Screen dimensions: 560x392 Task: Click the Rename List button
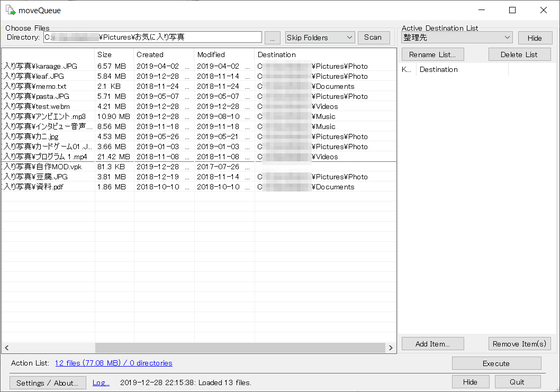pos(432,55)
